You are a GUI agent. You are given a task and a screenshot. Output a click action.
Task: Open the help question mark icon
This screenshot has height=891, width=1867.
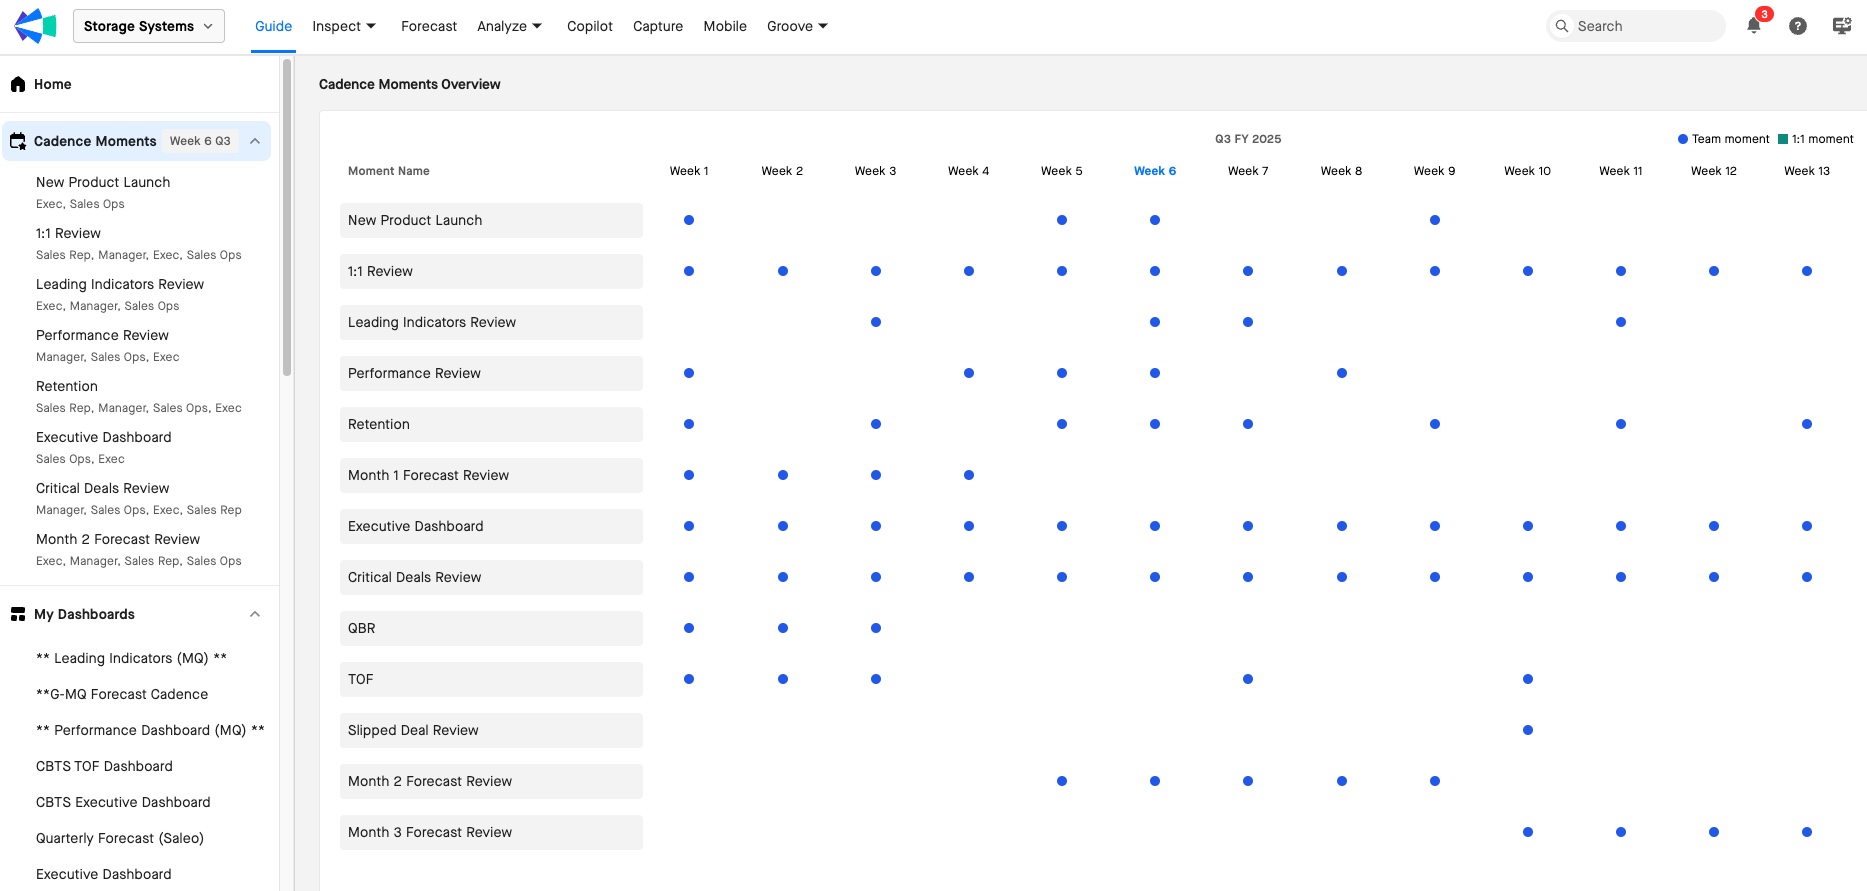coord(1797,26)
